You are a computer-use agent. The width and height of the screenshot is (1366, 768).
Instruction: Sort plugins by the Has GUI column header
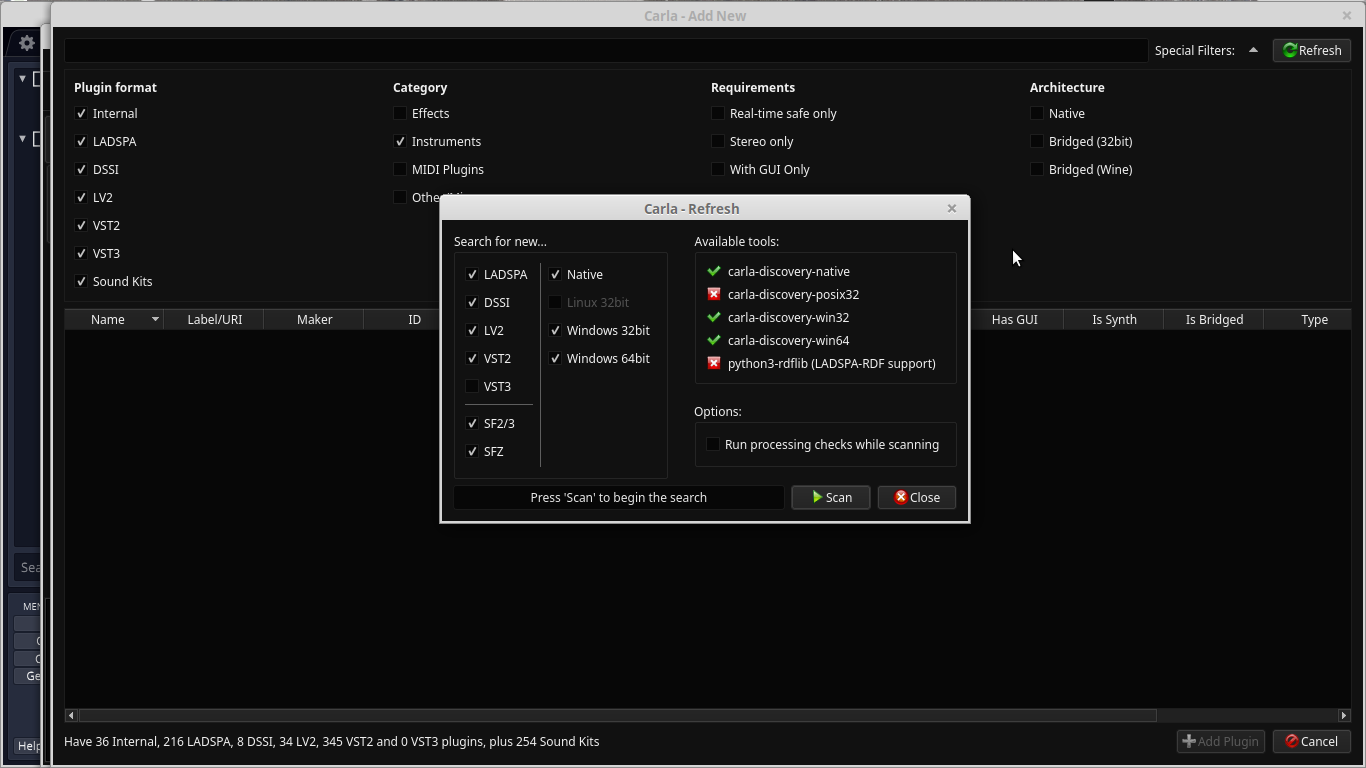coord(1014,319)
